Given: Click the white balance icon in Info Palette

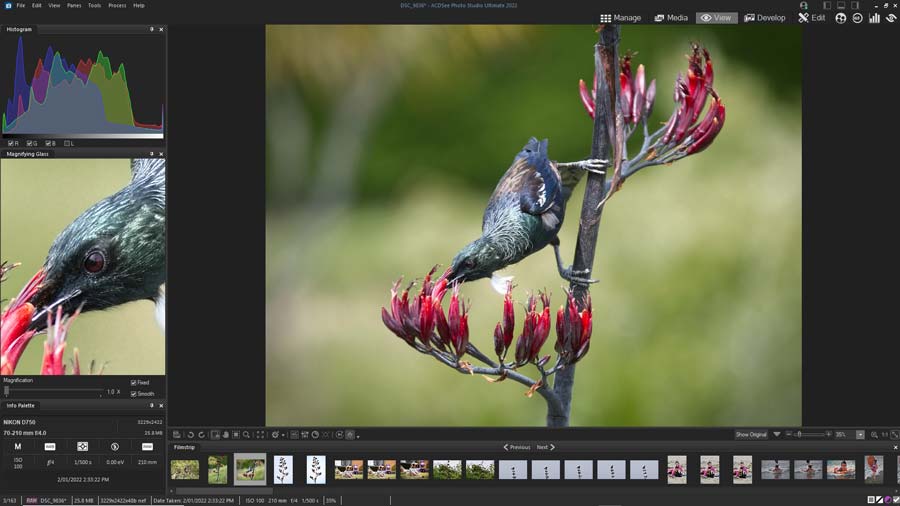Looking at the screenshot, I should (x=50, y=446).
